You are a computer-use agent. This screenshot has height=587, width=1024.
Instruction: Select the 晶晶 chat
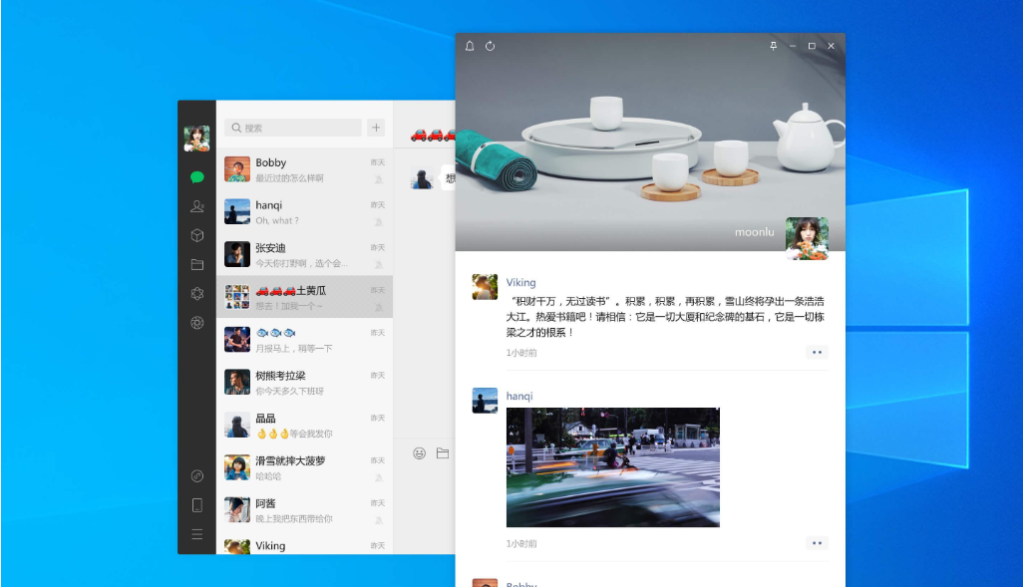[304, 424]
